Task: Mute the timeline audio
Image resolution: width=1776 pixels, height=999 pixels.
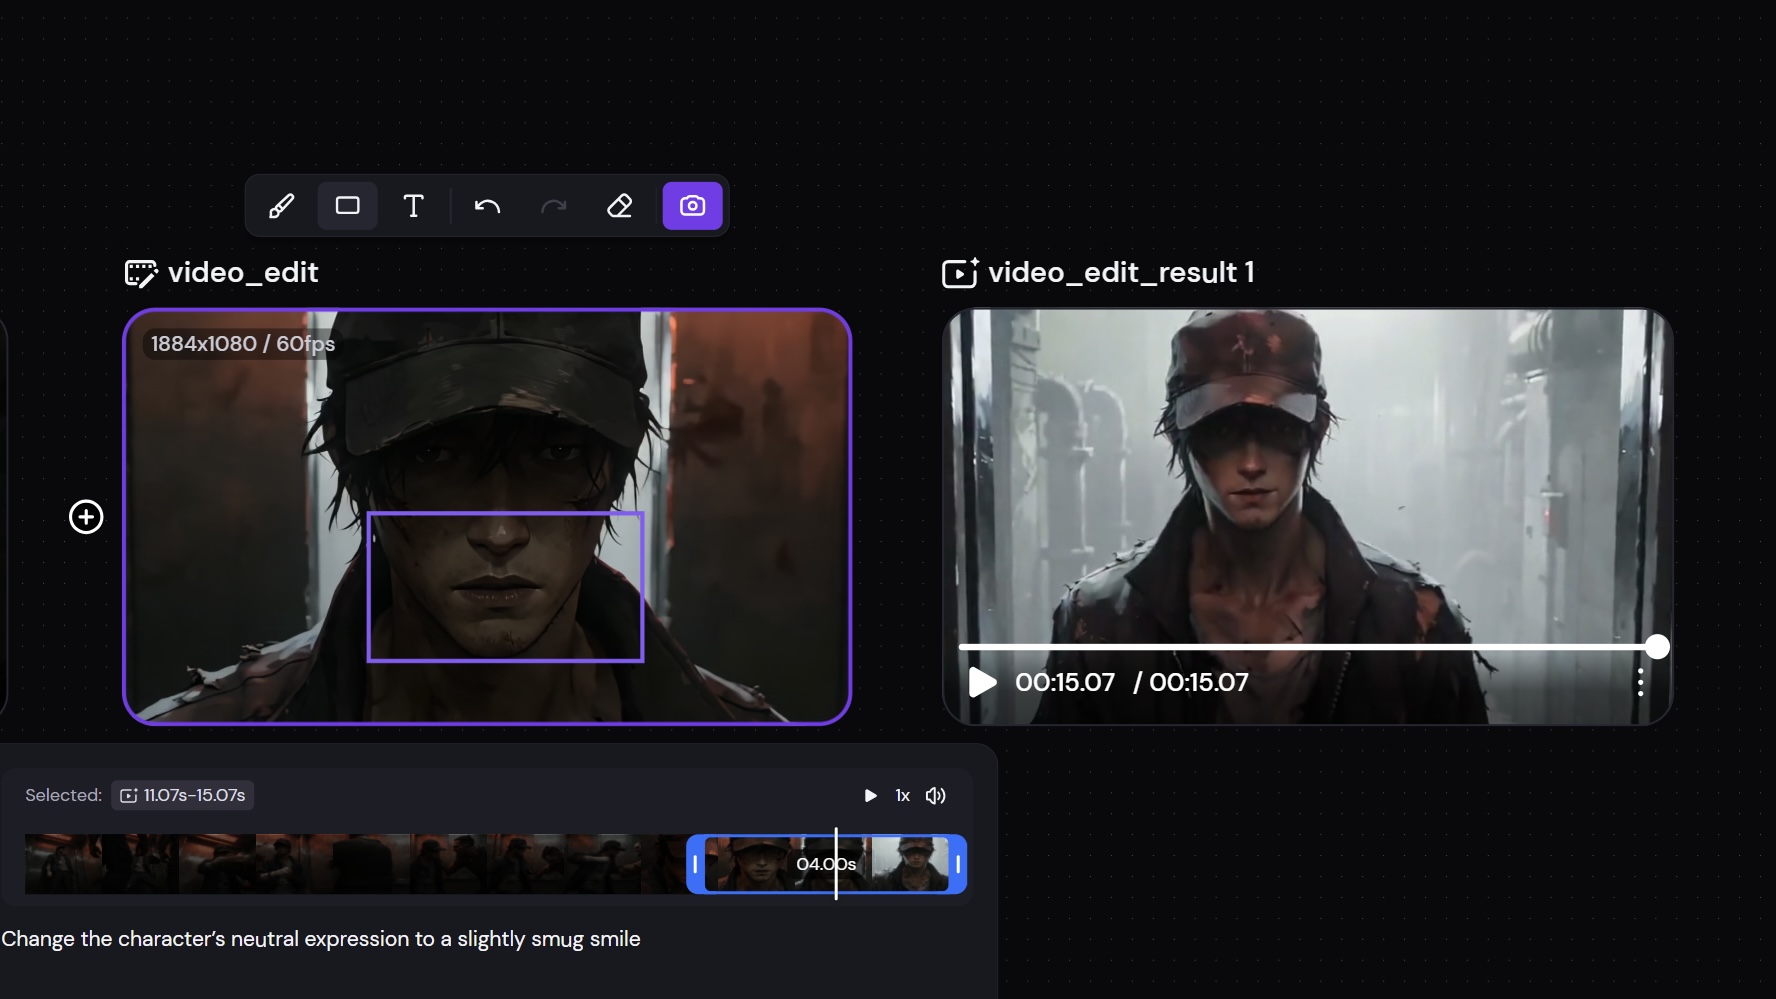Action: pos(935,795)
